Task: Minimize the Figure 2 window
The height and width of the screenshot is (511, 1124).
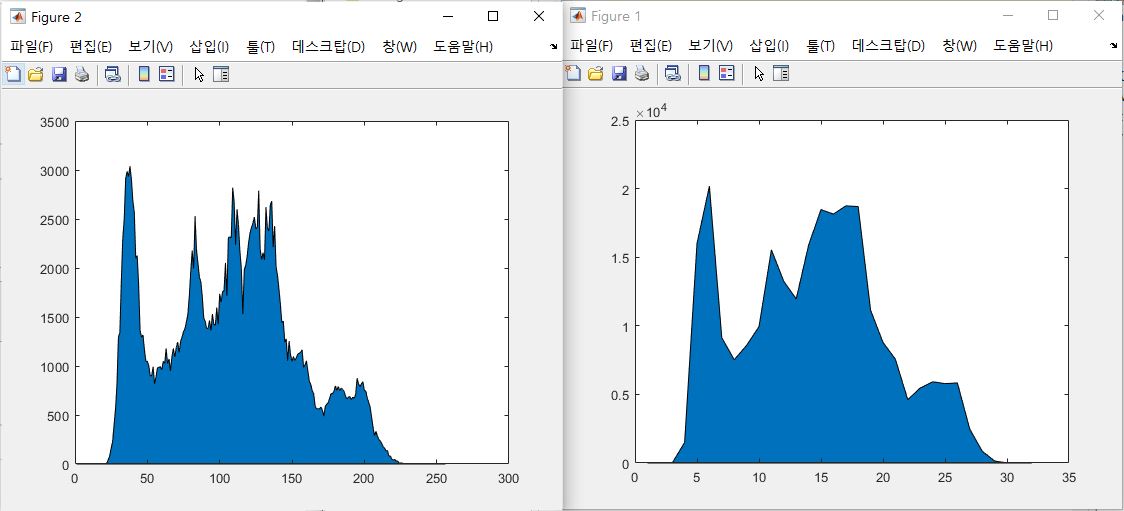Action: [x=447, y=16]
